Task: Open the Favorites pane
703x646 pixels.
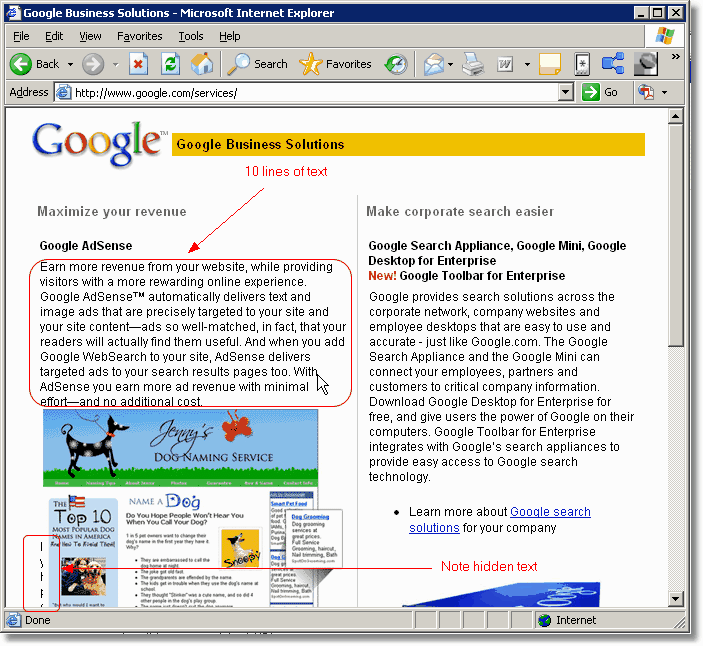Action: (x=335, y=64)
